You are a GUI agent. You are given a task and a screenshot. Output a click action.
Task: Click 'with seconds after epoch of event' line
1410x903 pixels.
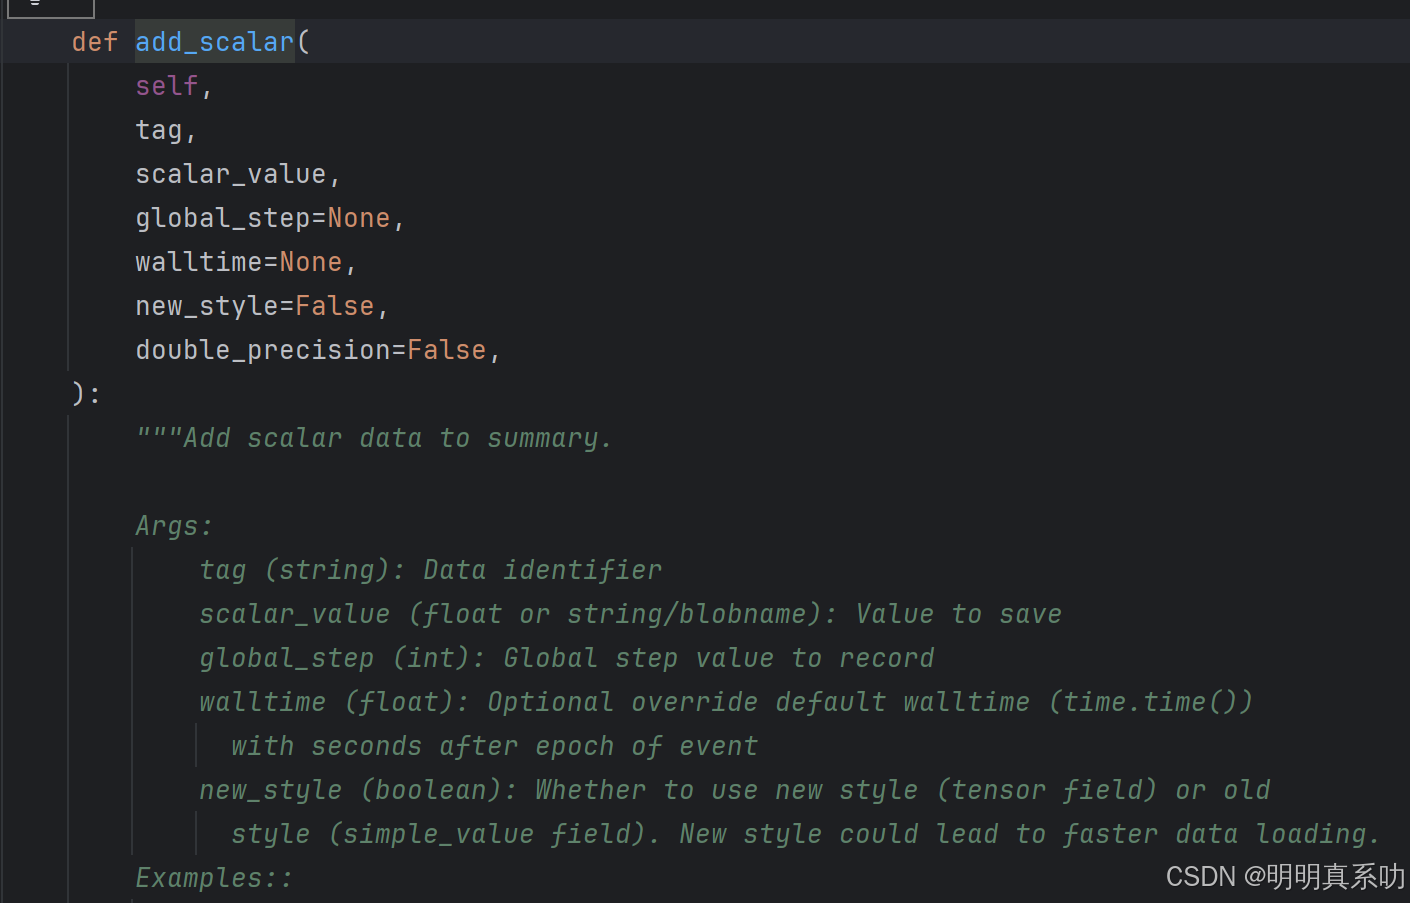495,746
